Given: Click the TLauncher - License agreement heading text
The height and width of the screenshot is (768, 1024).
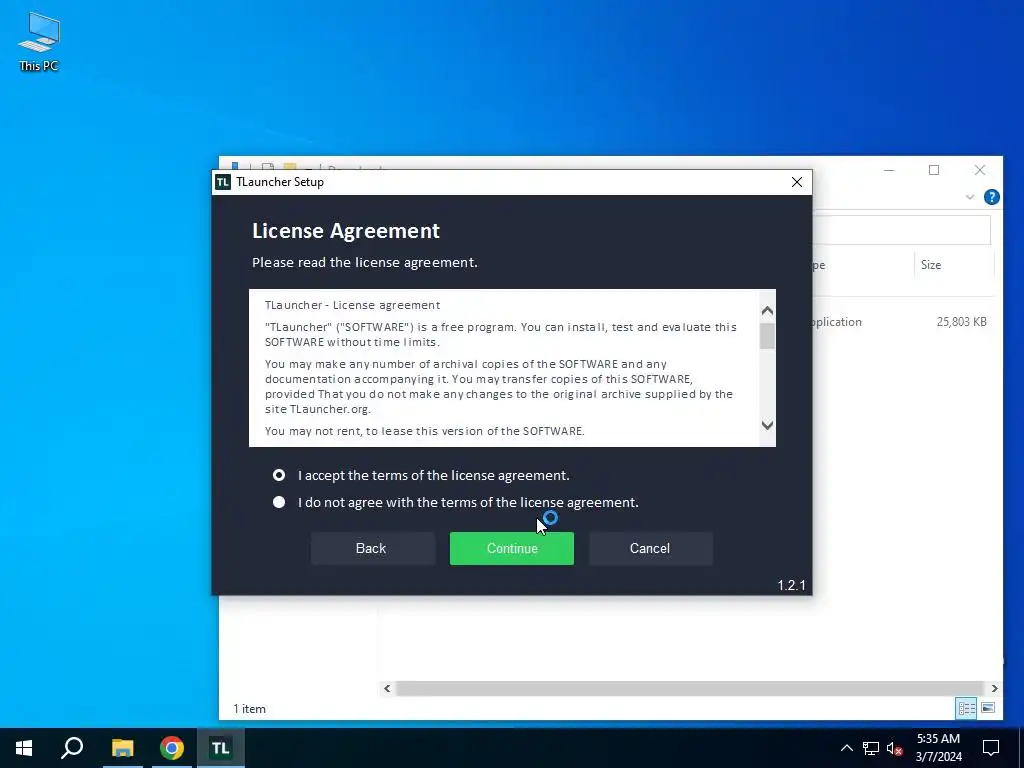Looking at the screenshot, I should click(x=353, y=305).
